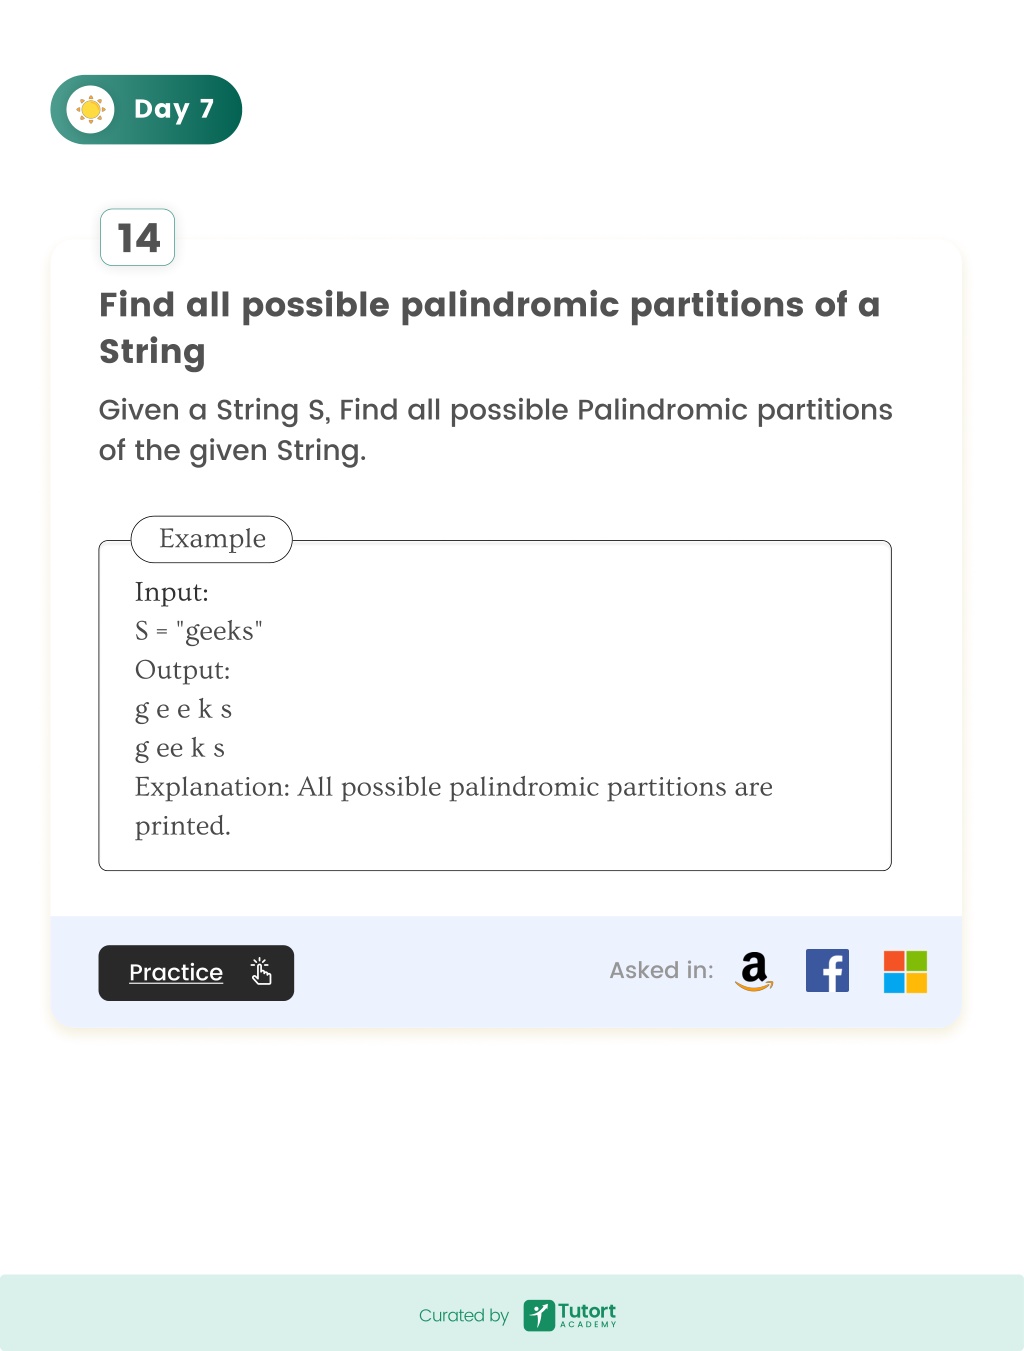Viewport: 1024px width, 1351px height.
Task: Click the problem description paragraph
Action: pos(496,430)
